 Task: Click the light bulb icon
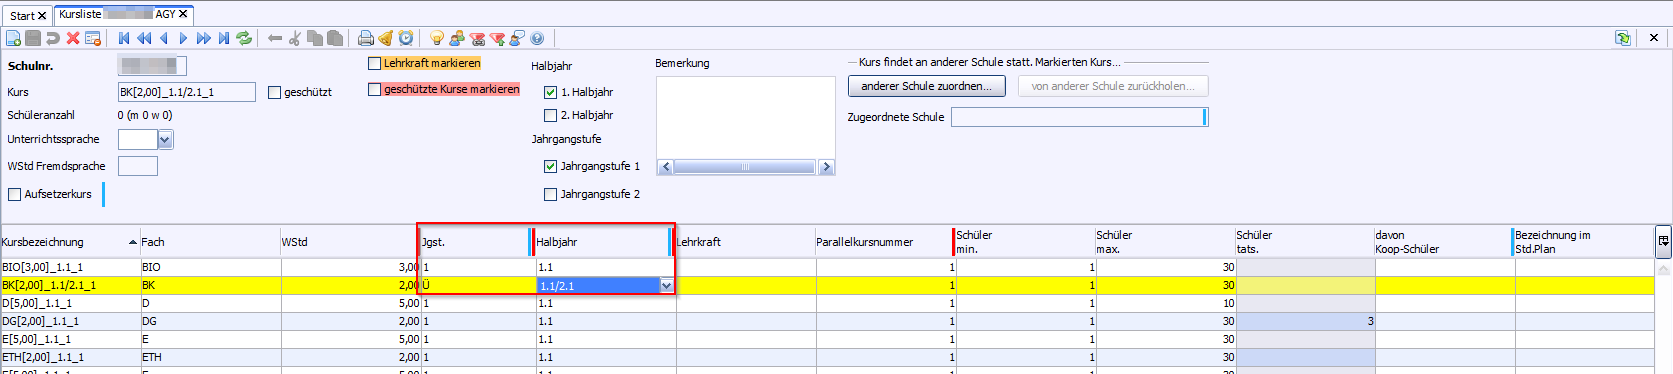click(x=436, y=38)
